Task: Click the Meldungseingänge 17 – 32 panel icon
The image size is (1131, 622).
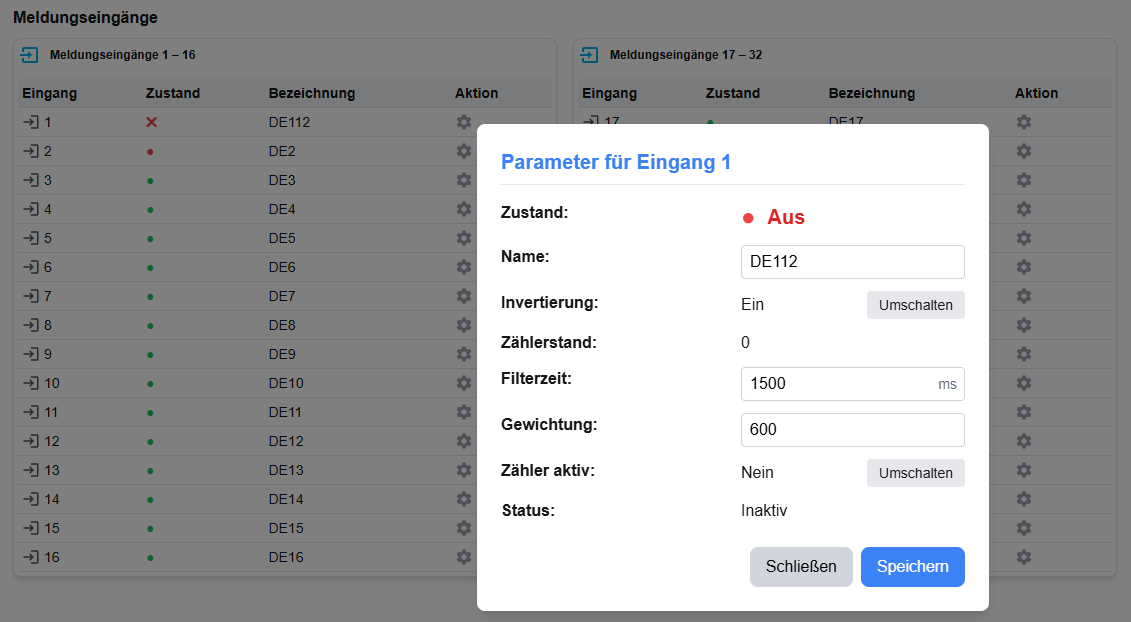Action: tap(590, 55)
